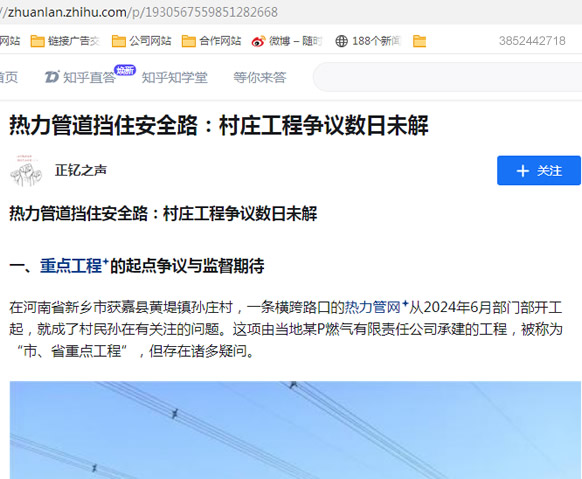The image size is (582, 479).
Task: Open the 合作网站 bookmark folder icon
Action: pos(189,41)
